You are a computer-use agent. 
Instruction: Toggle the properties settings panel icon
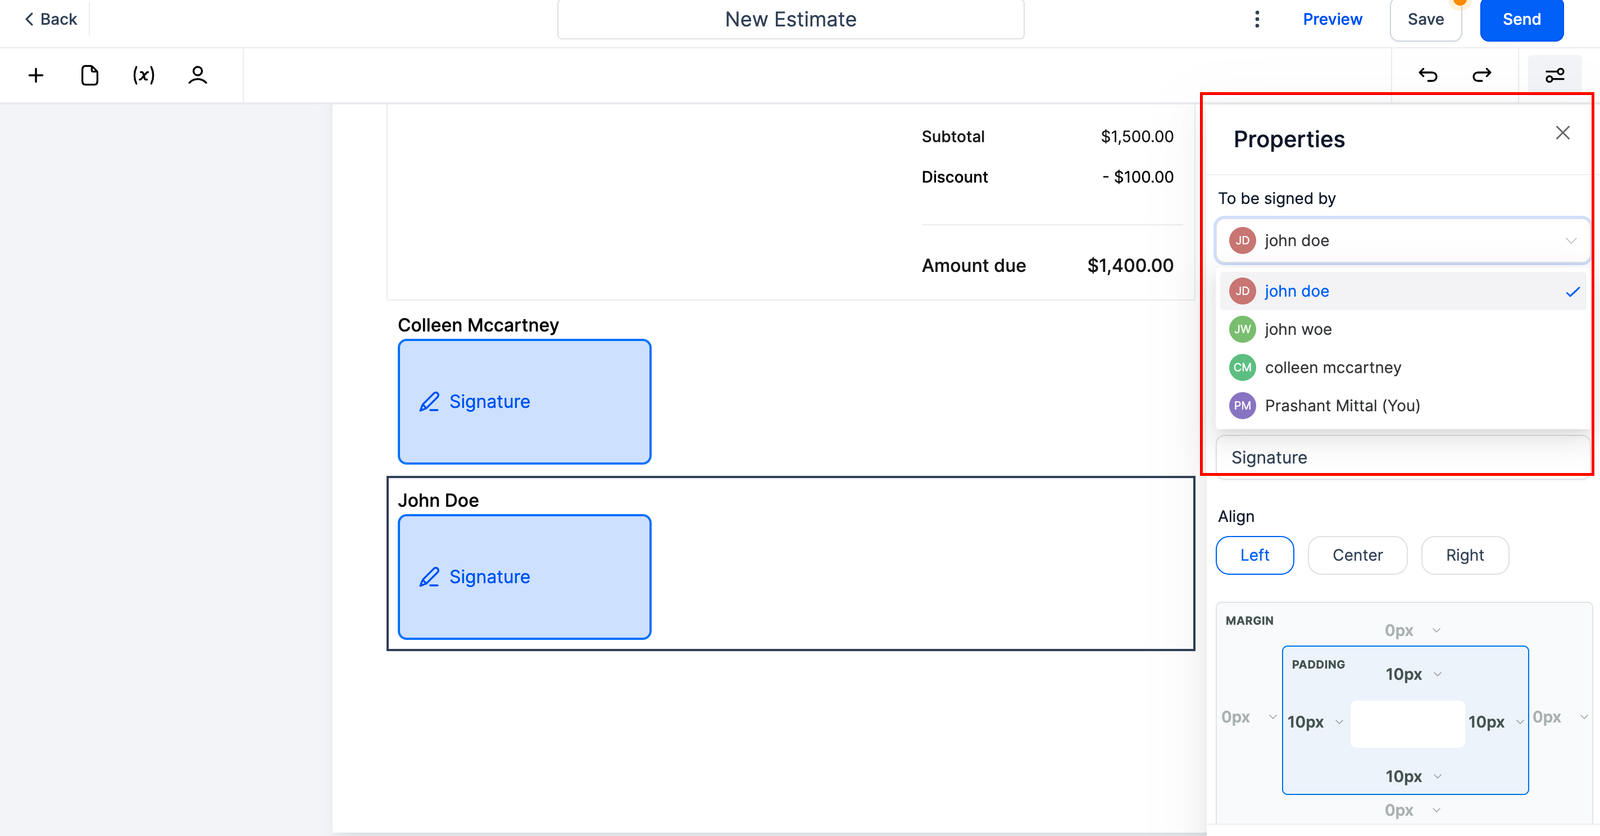tap(1555, 75)
